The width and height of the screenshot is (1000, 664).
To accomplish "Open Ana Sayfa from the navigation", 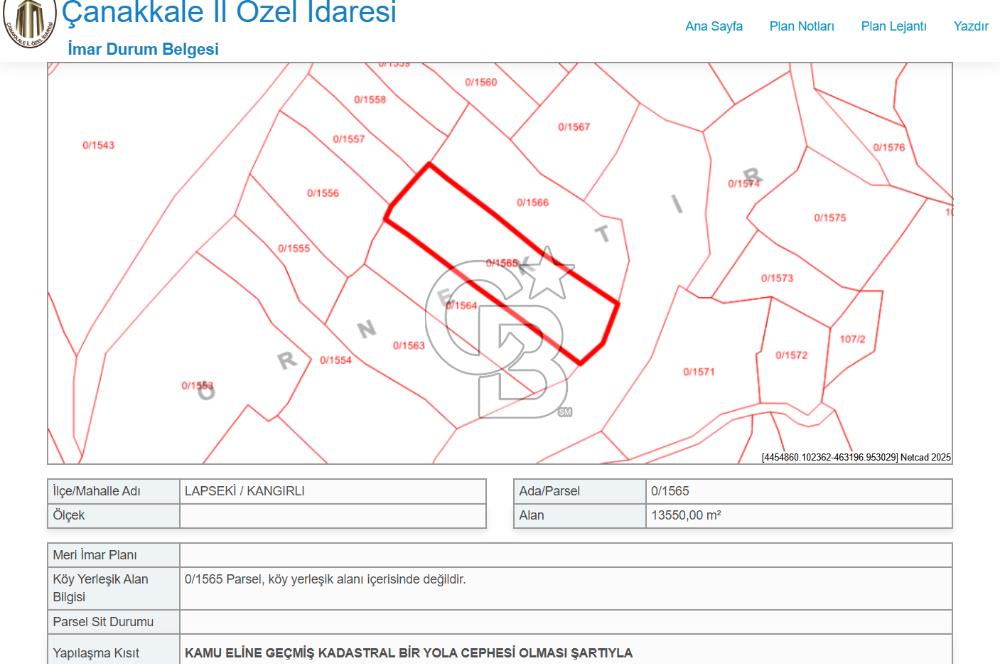I will coord(713,28).
